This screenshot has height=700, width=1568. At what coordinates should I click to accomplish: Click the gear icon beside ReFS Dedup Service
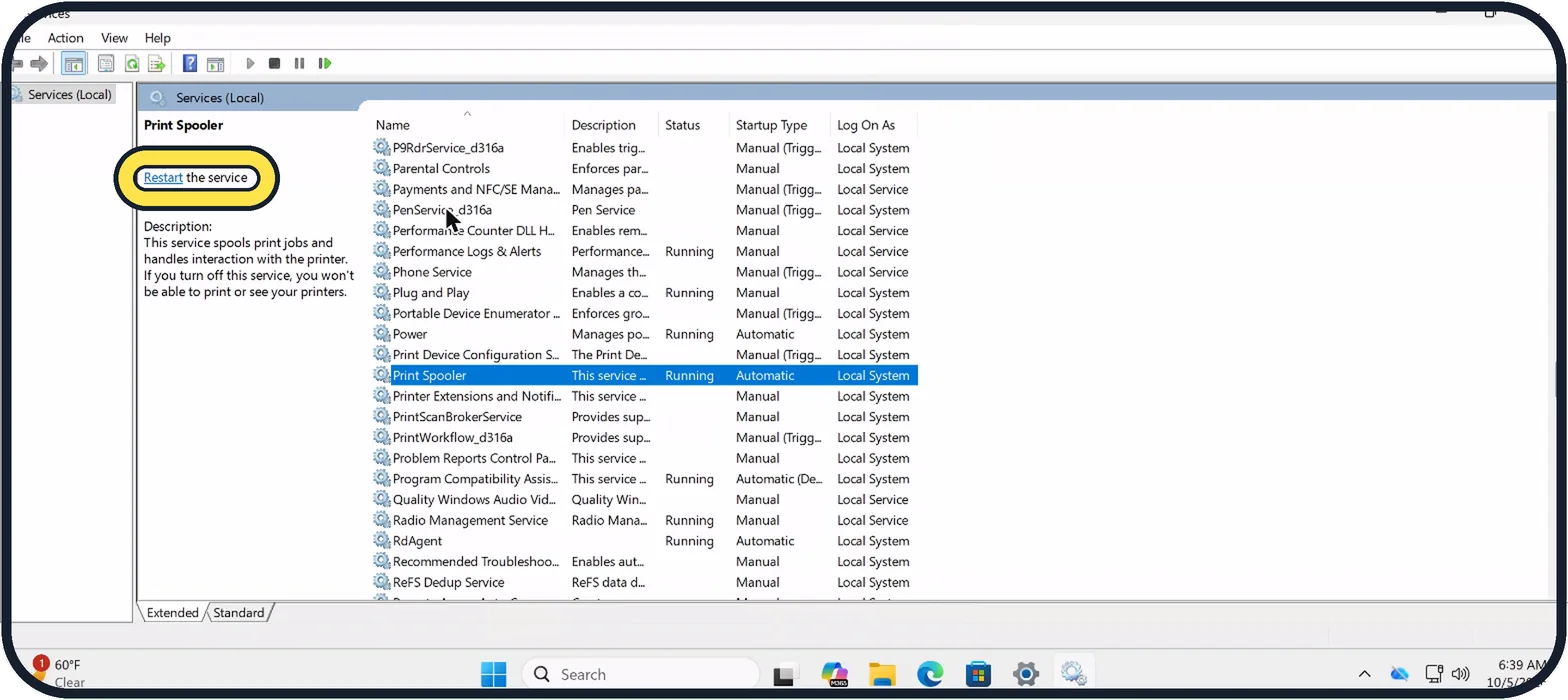382,582
